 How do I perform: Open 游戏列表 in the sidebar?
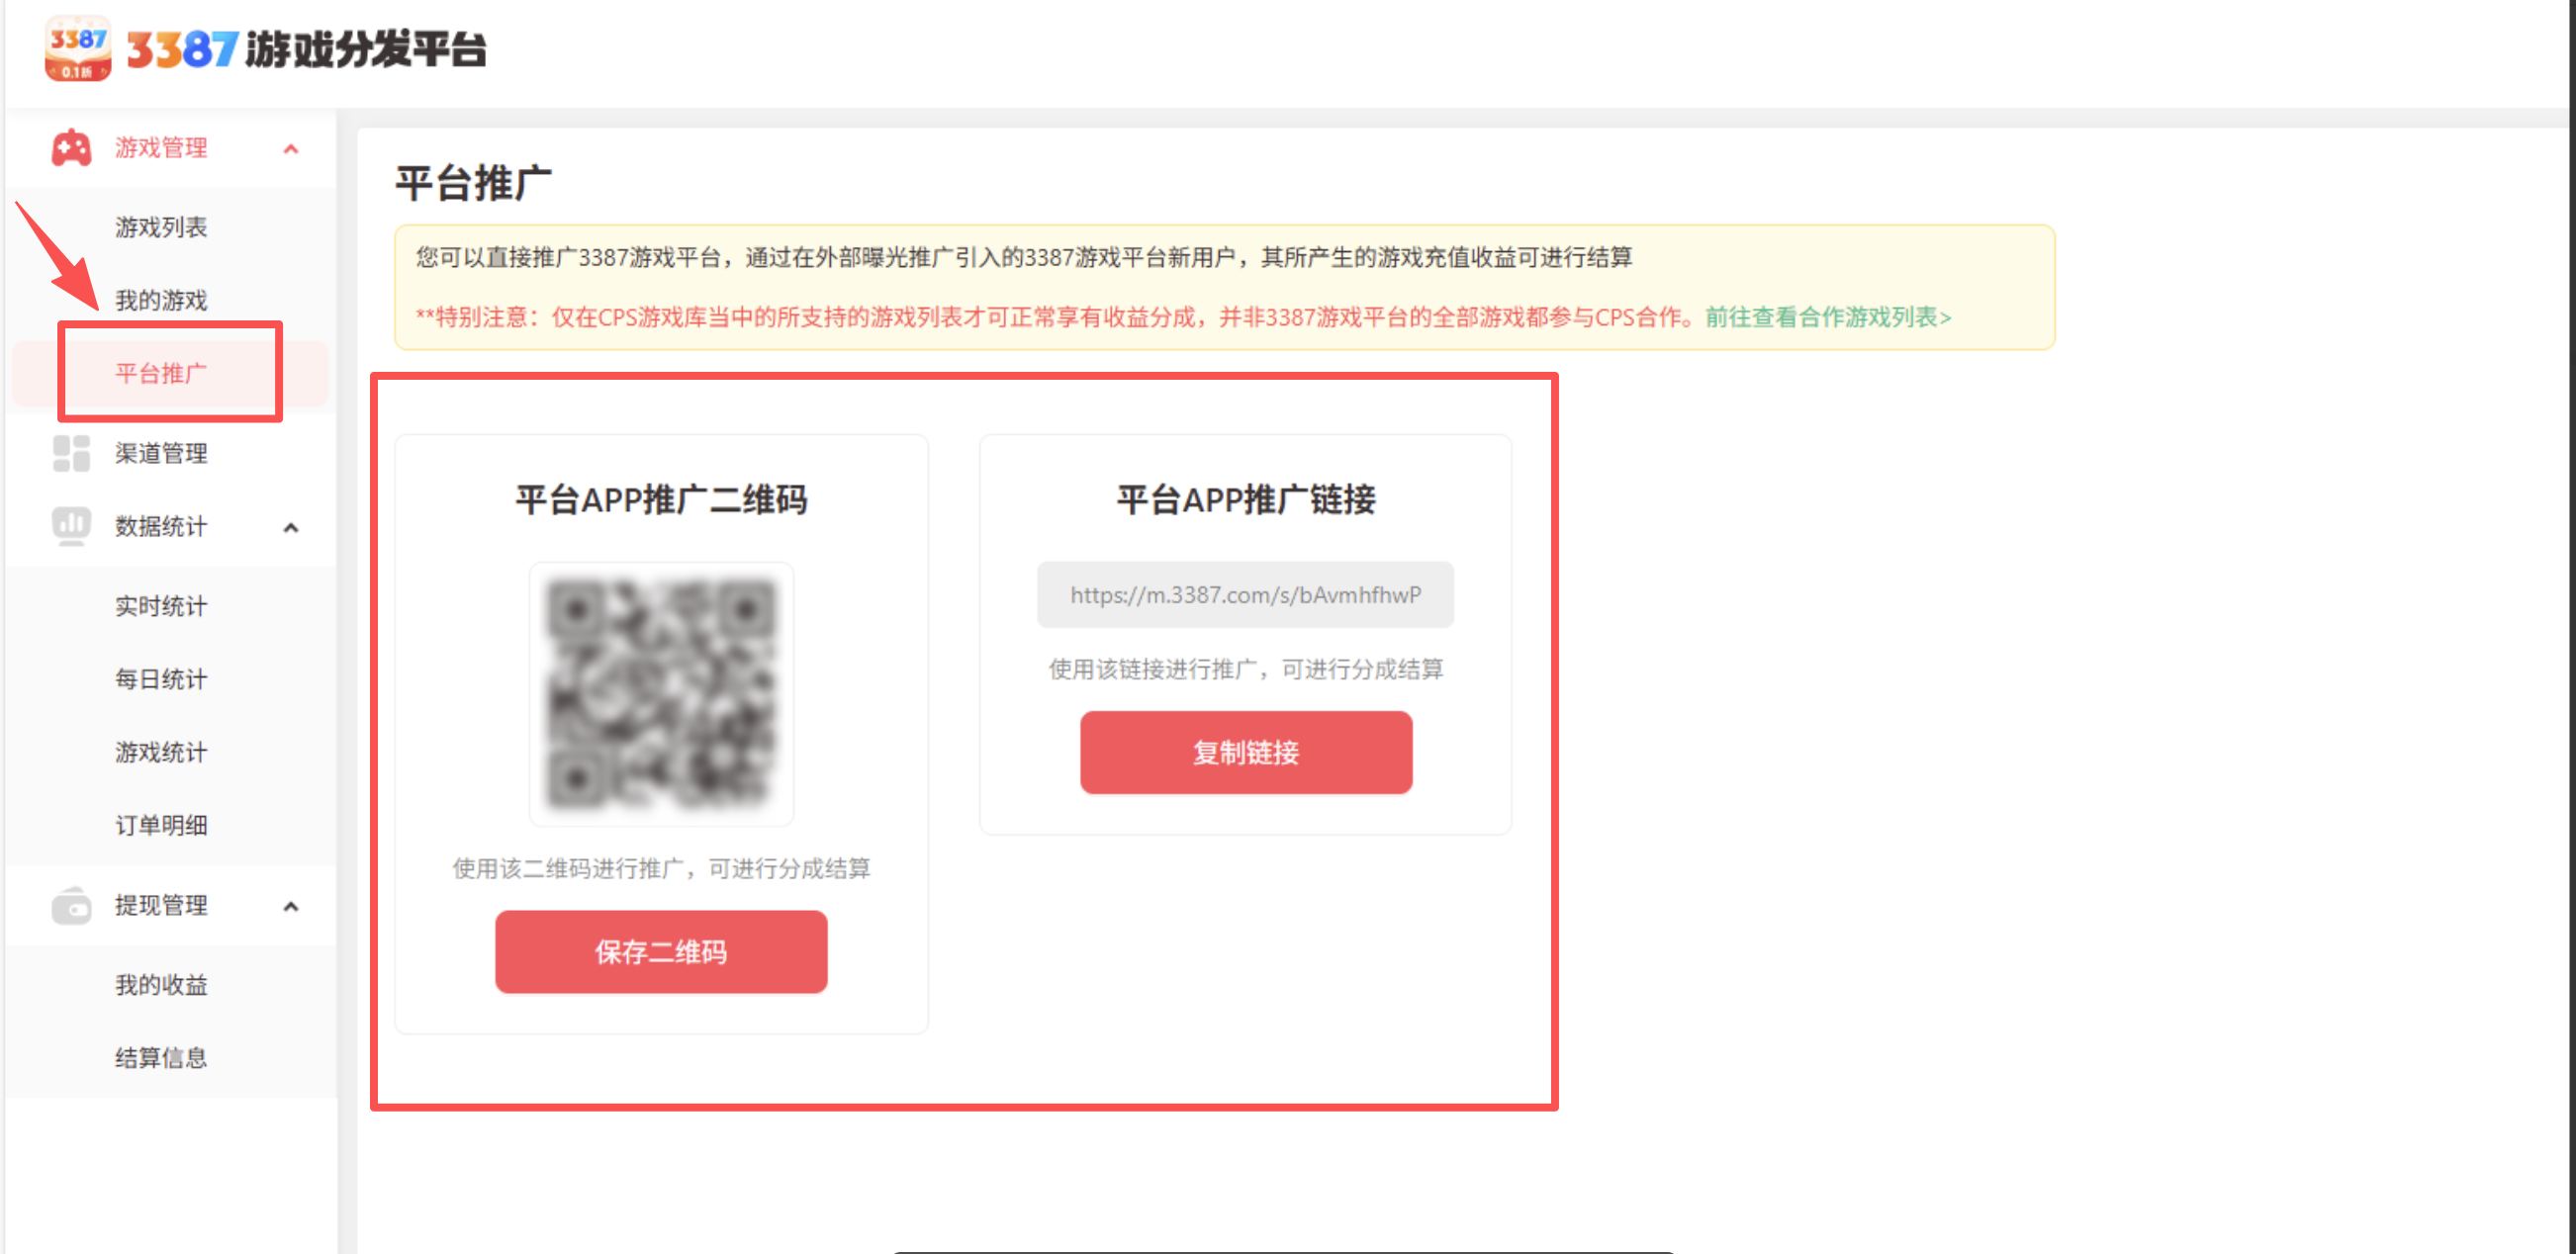(x=161, y=227)
